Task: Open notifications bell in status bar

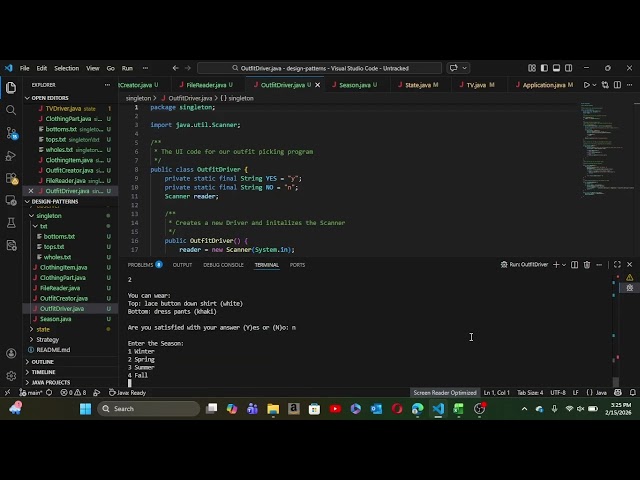Action: point(633,393)
